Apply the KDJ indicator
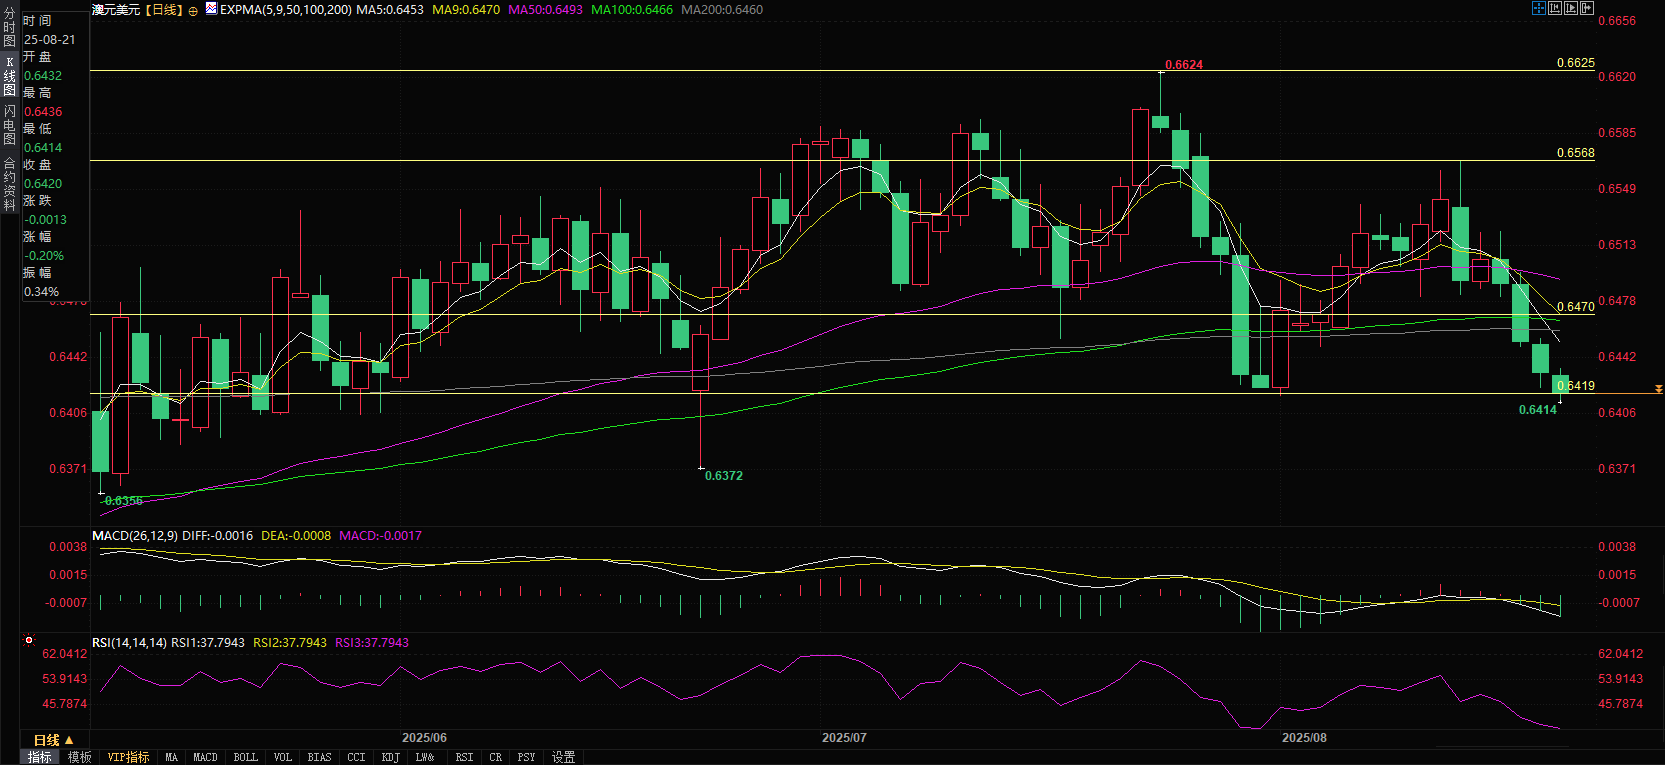Screen dimensions: 1665x765 390,757
